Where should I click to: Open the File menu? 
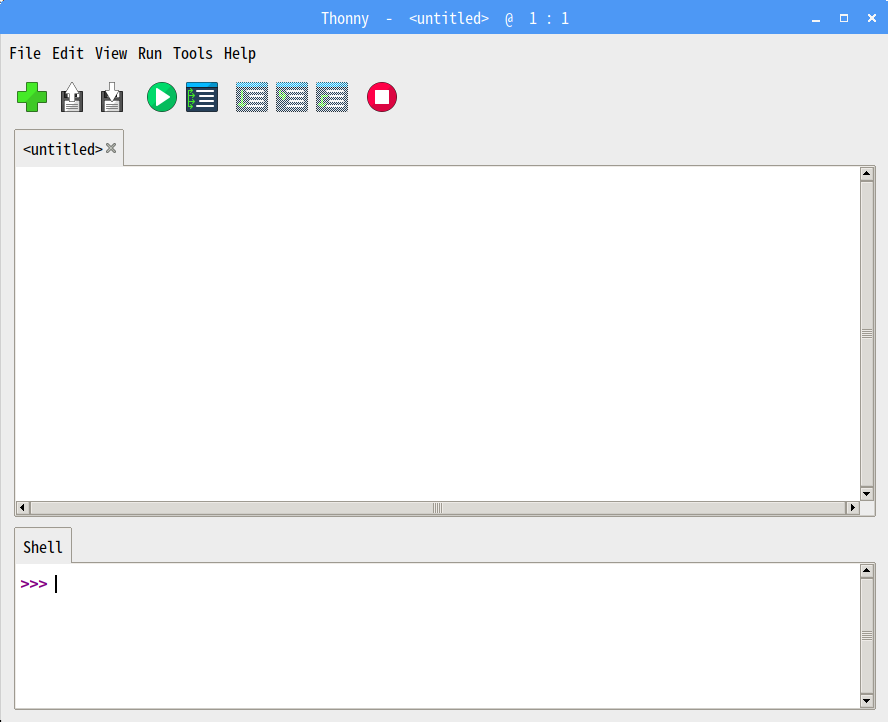click(25, 53)
